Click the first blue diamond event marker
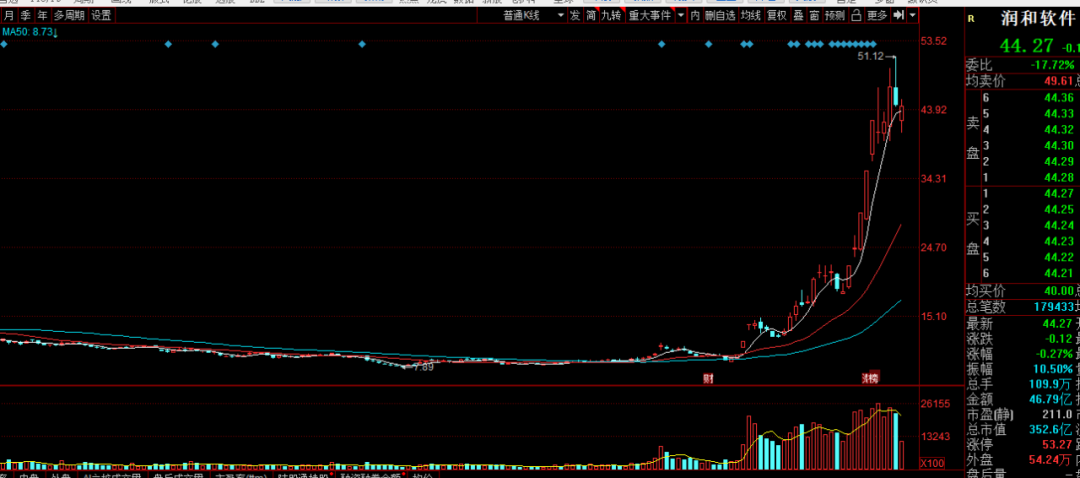 (3, 45)
